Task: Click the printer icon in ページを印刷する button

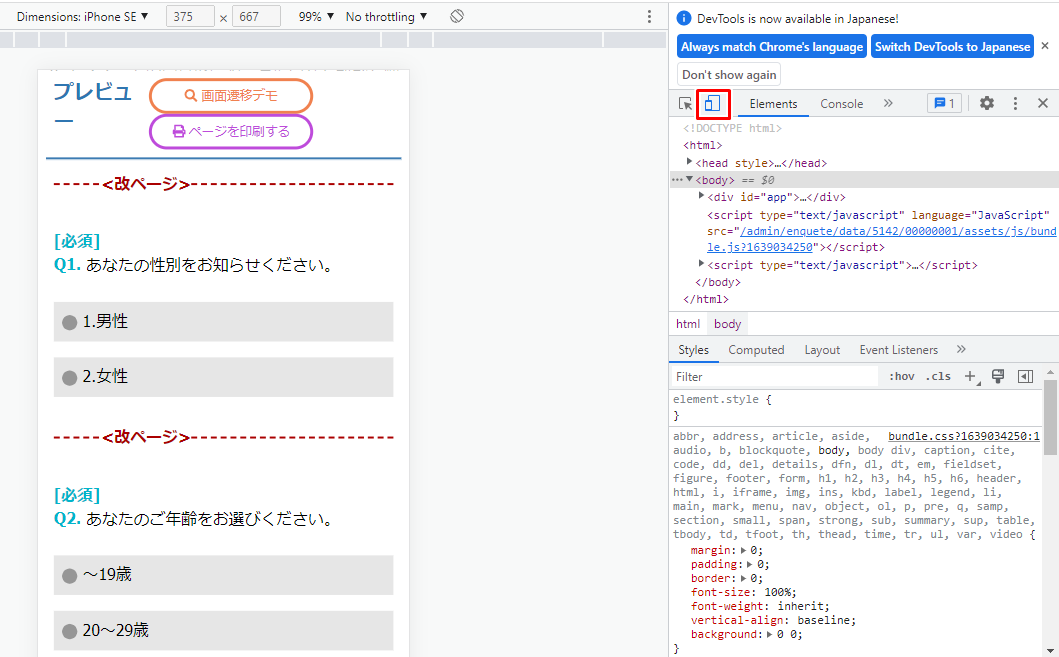Action: point(178,131)
